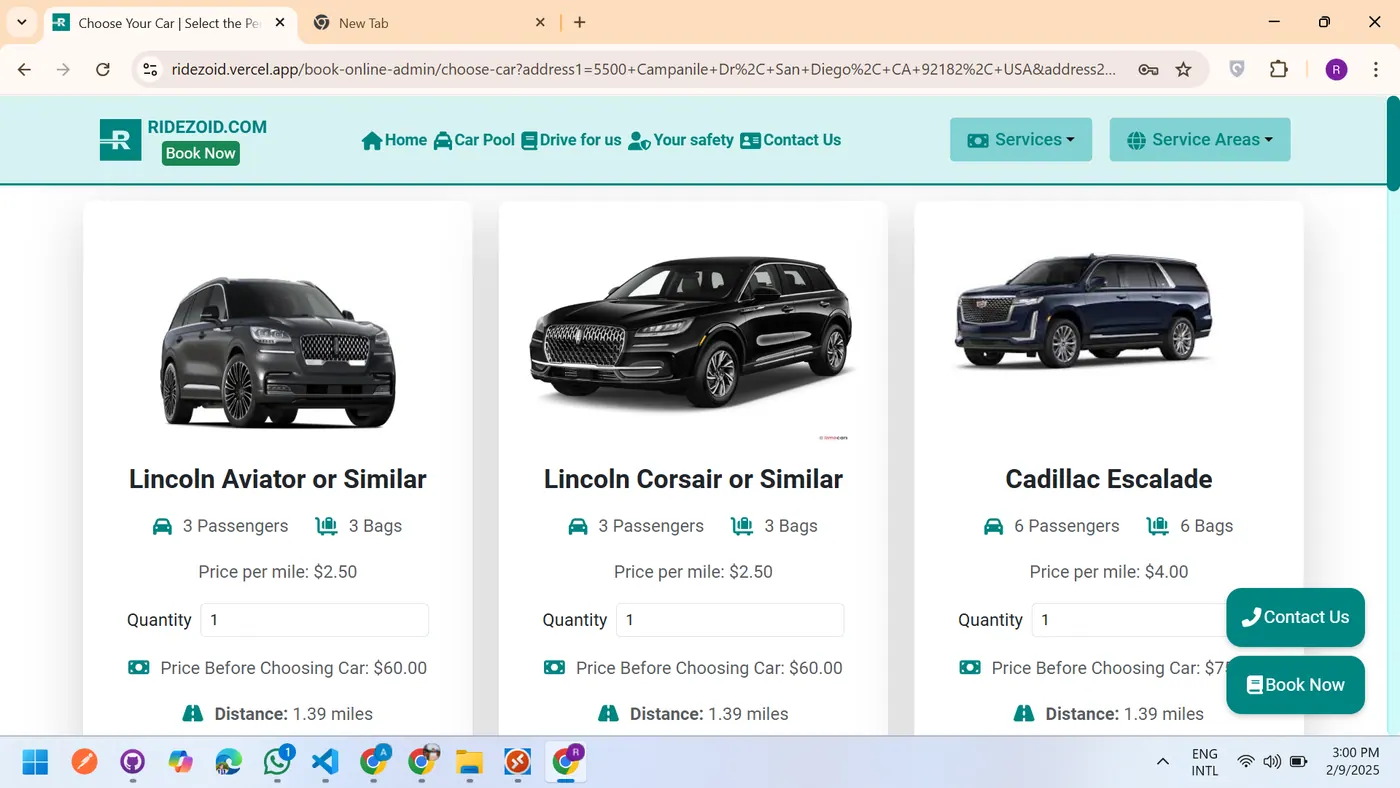This screenshot has width=1400, height=788.
Task: Click the passenger car icon for Lincoln Corsair
Action: [x=578, y=526]
